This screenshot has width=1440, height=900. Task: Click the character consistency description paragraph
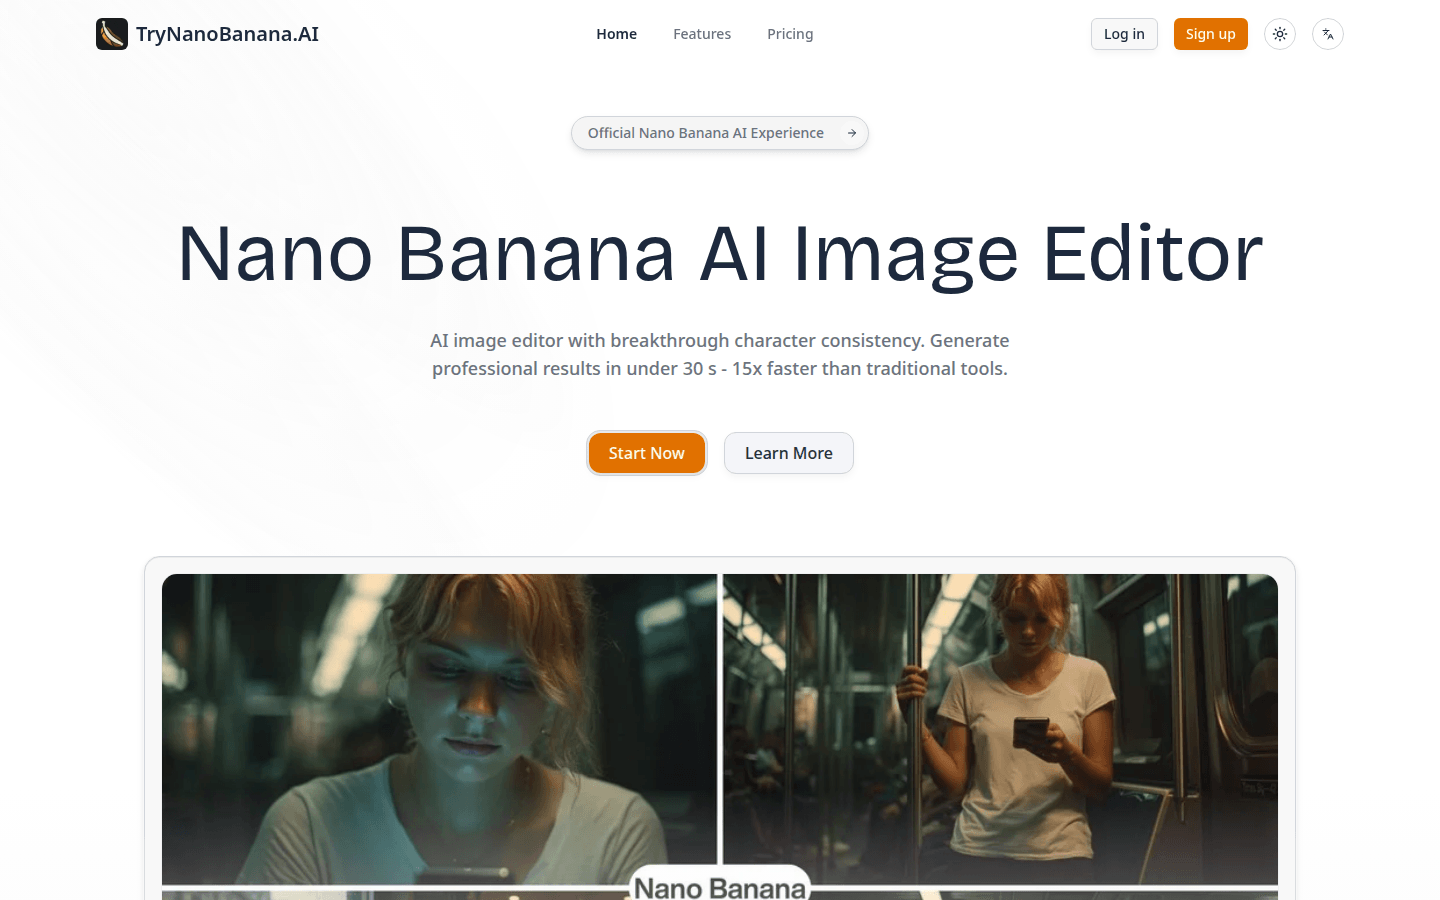[x=720, y=355]
